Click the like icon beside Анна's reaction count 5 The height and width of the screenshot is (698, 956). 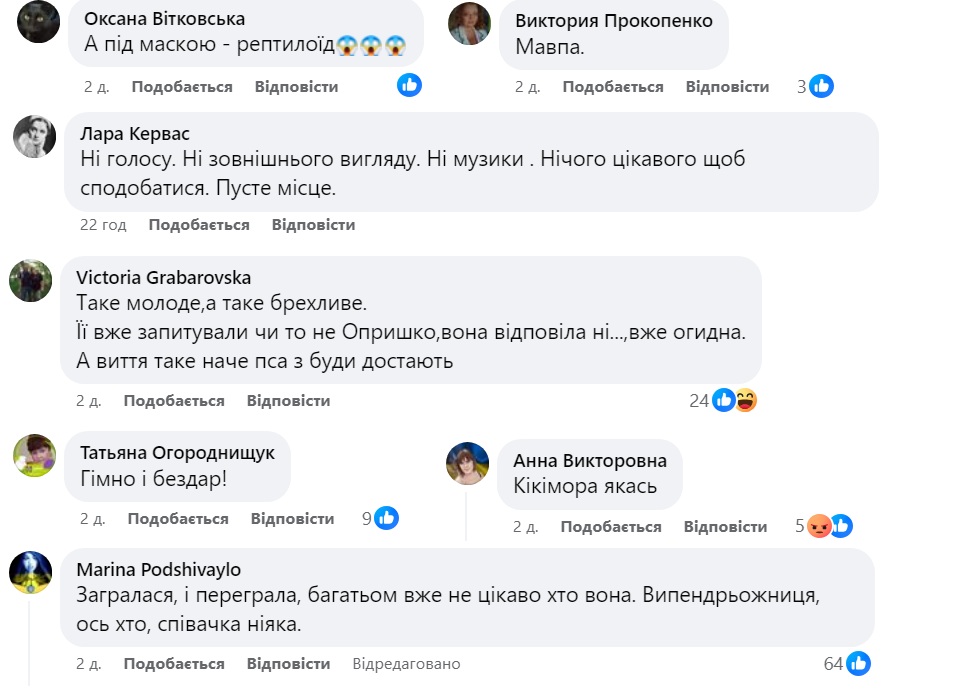(x=841, y=524)
